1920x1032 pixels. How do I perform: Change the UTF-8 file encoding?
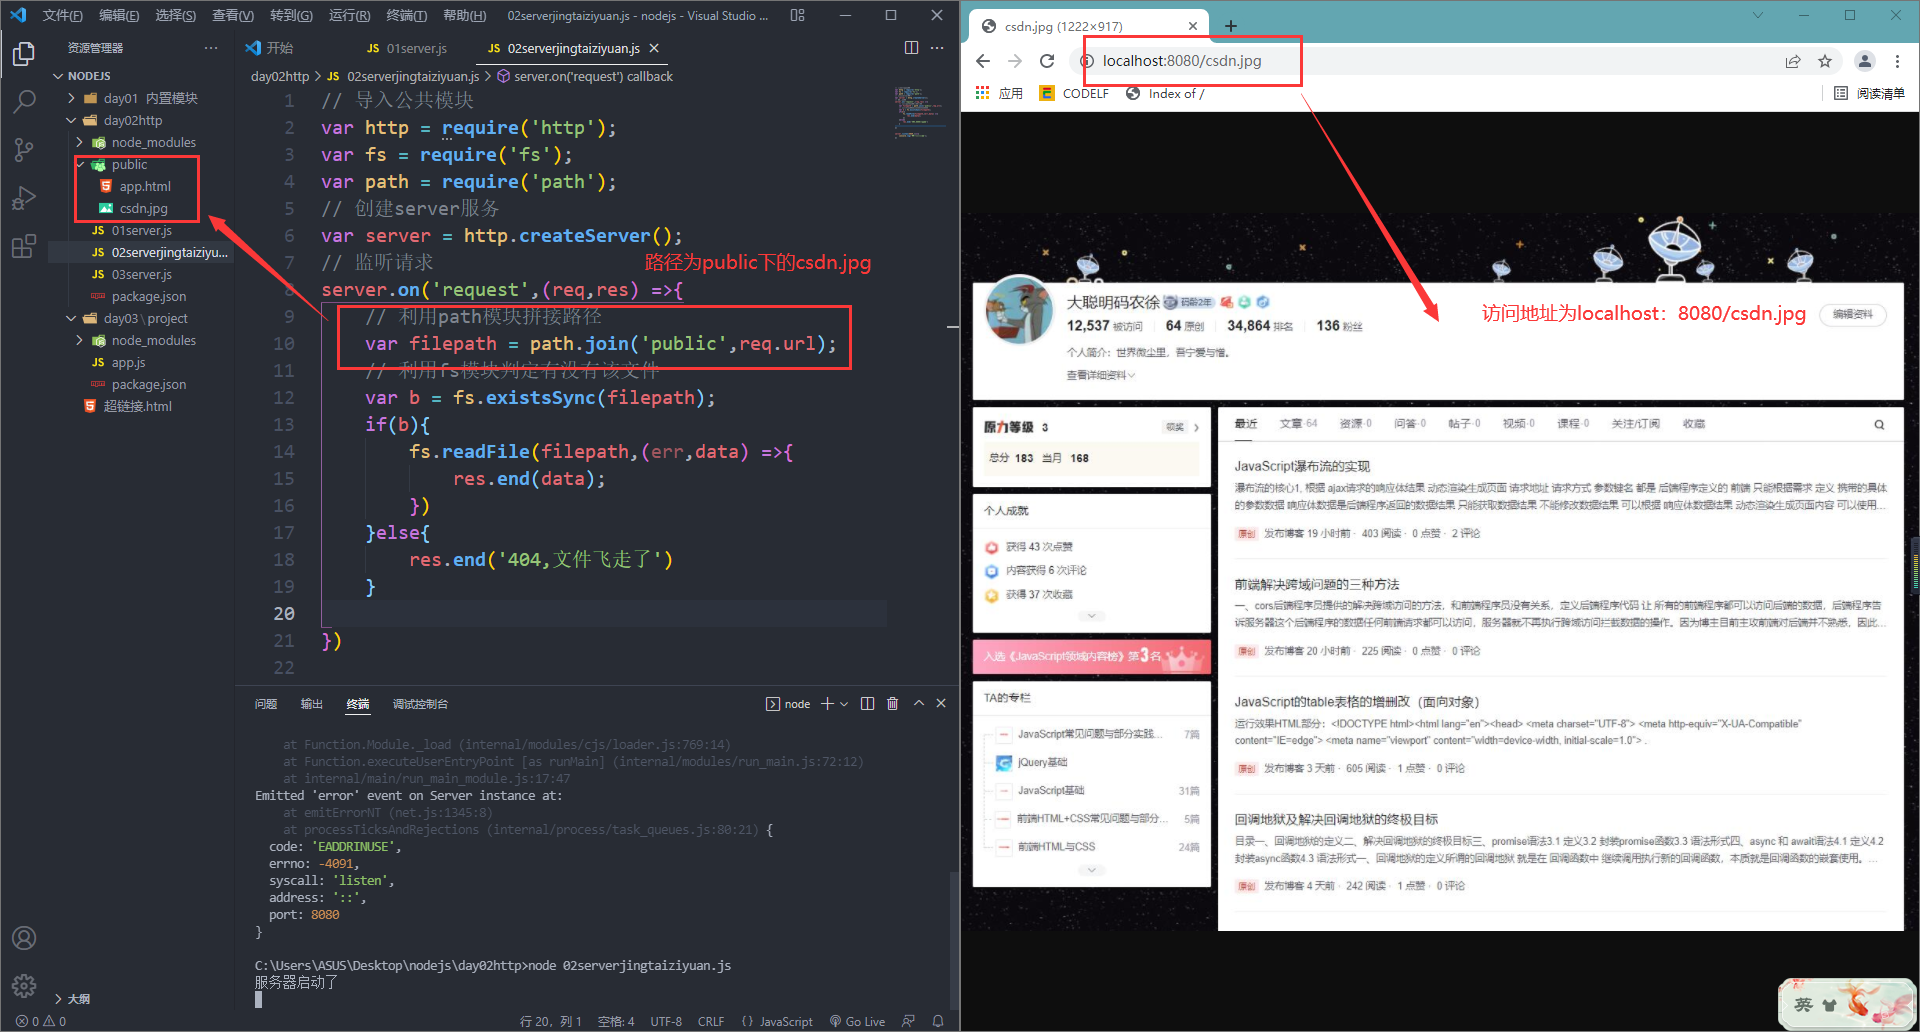coord(666,1021)
